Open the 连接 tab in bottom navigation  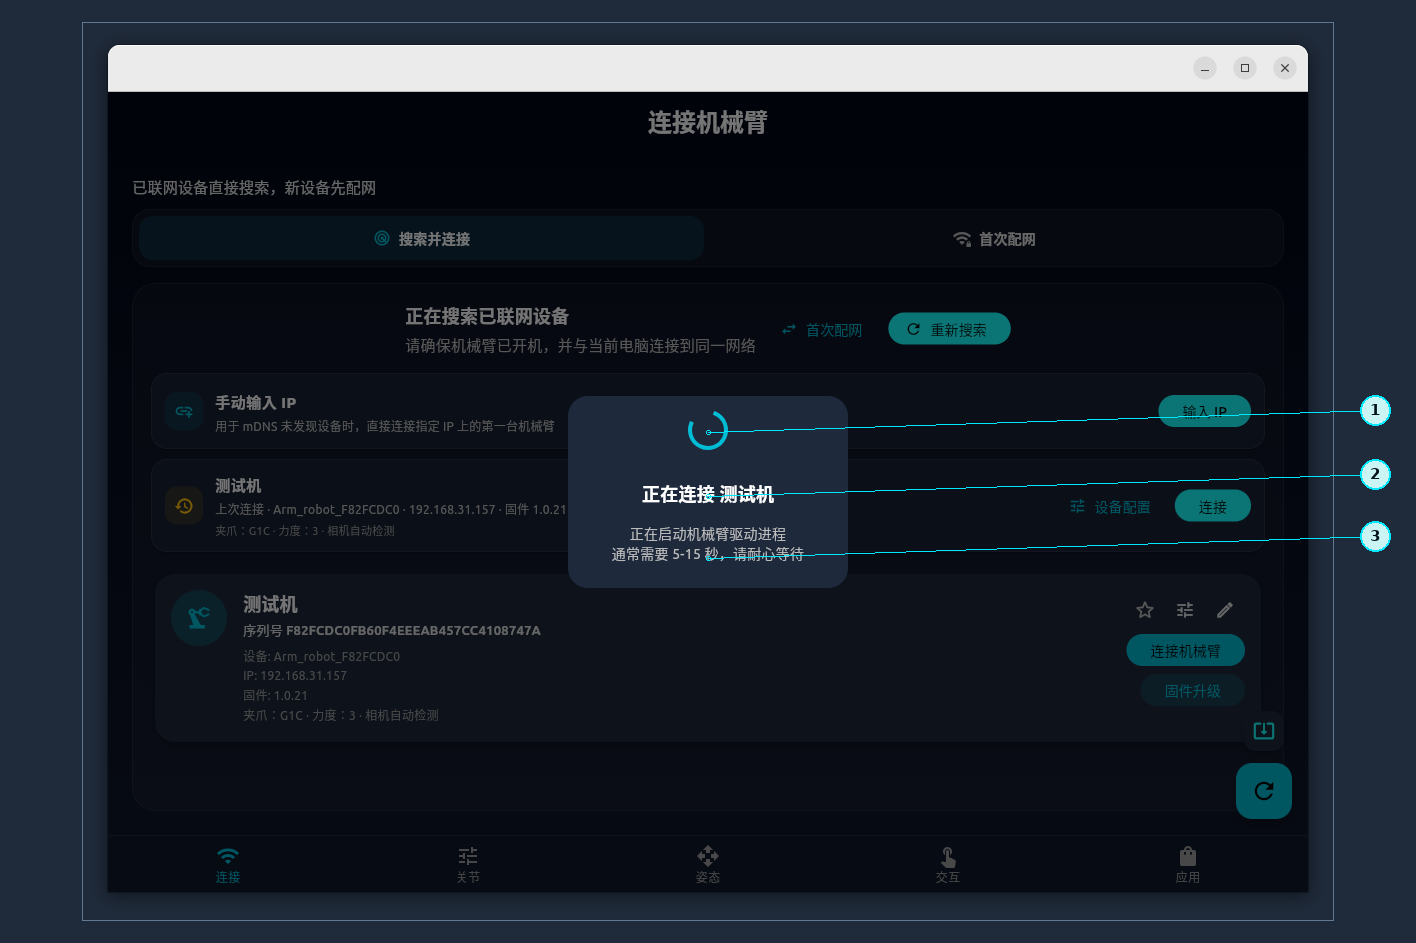pyautogui.click(x=228, y=865)
